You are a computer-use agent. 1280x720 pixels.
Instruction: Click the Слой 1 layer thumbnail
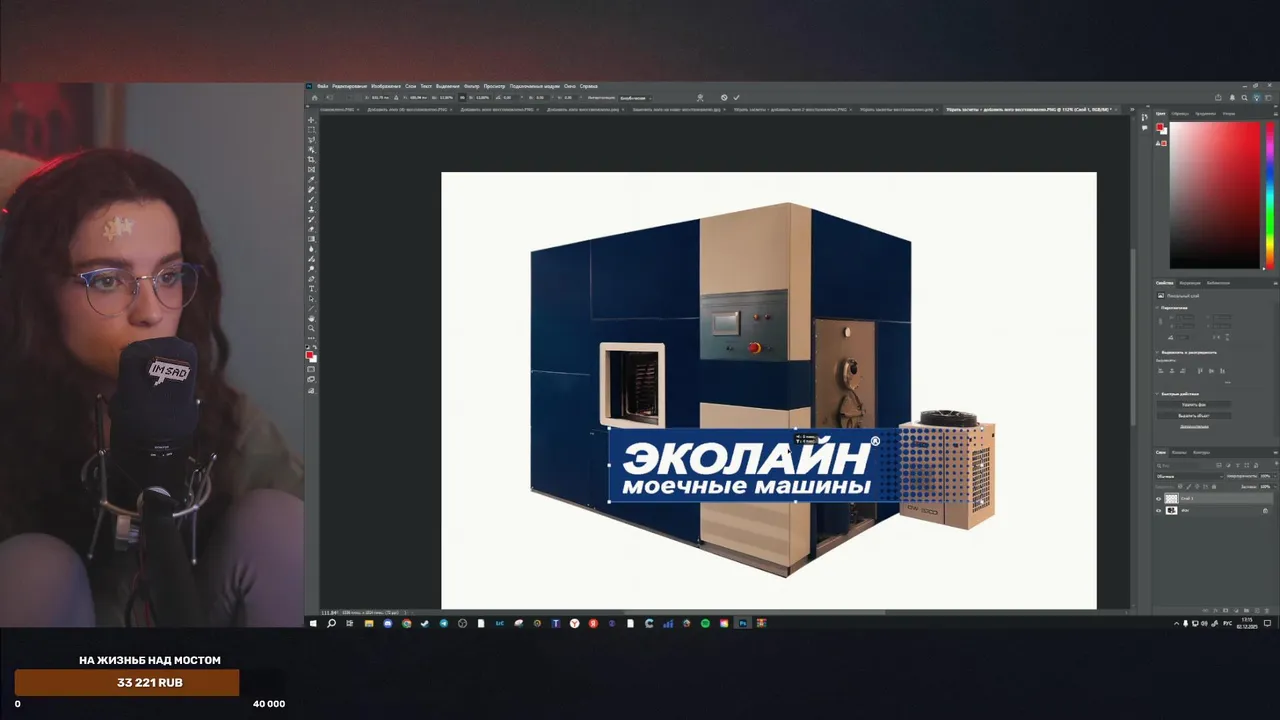click(x=1171, y=498)
